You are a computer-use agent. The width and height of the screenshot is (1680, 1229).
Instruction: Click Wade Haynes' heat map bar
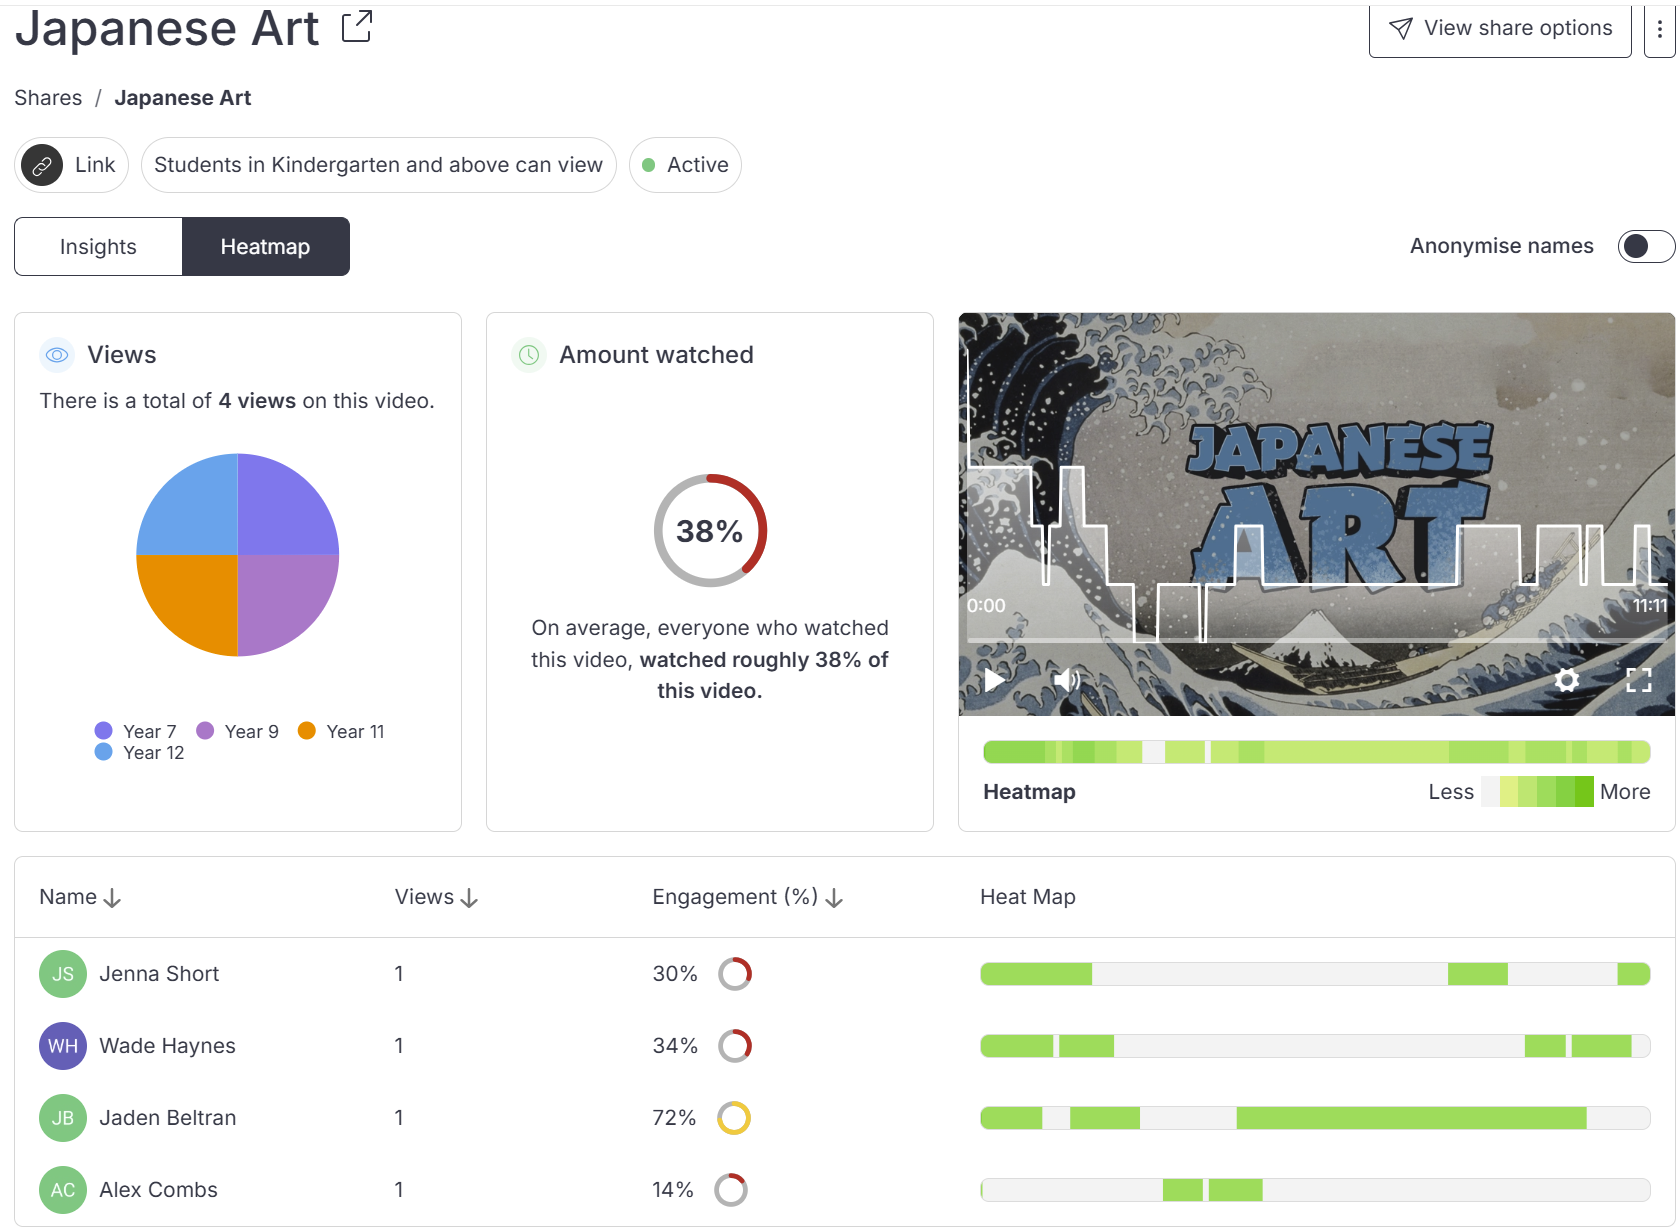(1315, 1046)
